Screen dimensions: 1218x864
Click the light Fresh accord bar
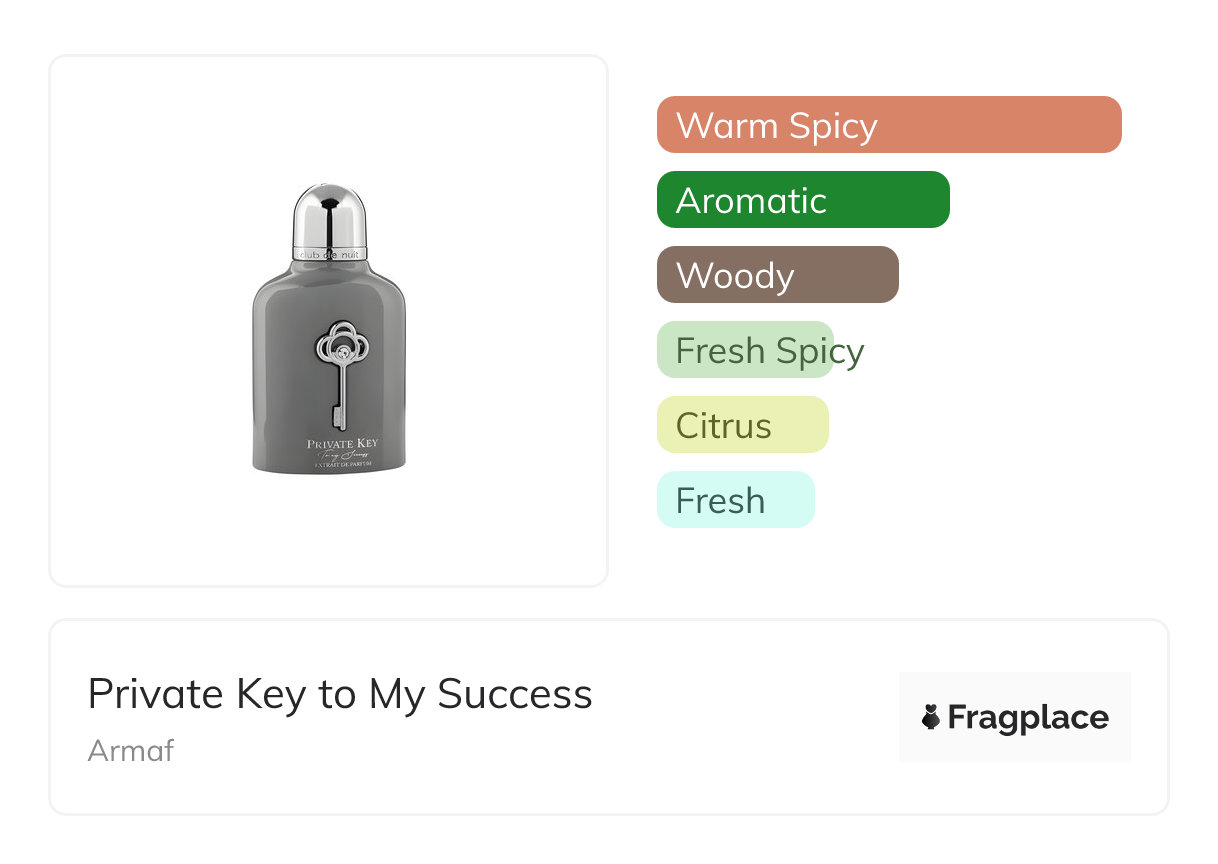(x=735, y=500)
